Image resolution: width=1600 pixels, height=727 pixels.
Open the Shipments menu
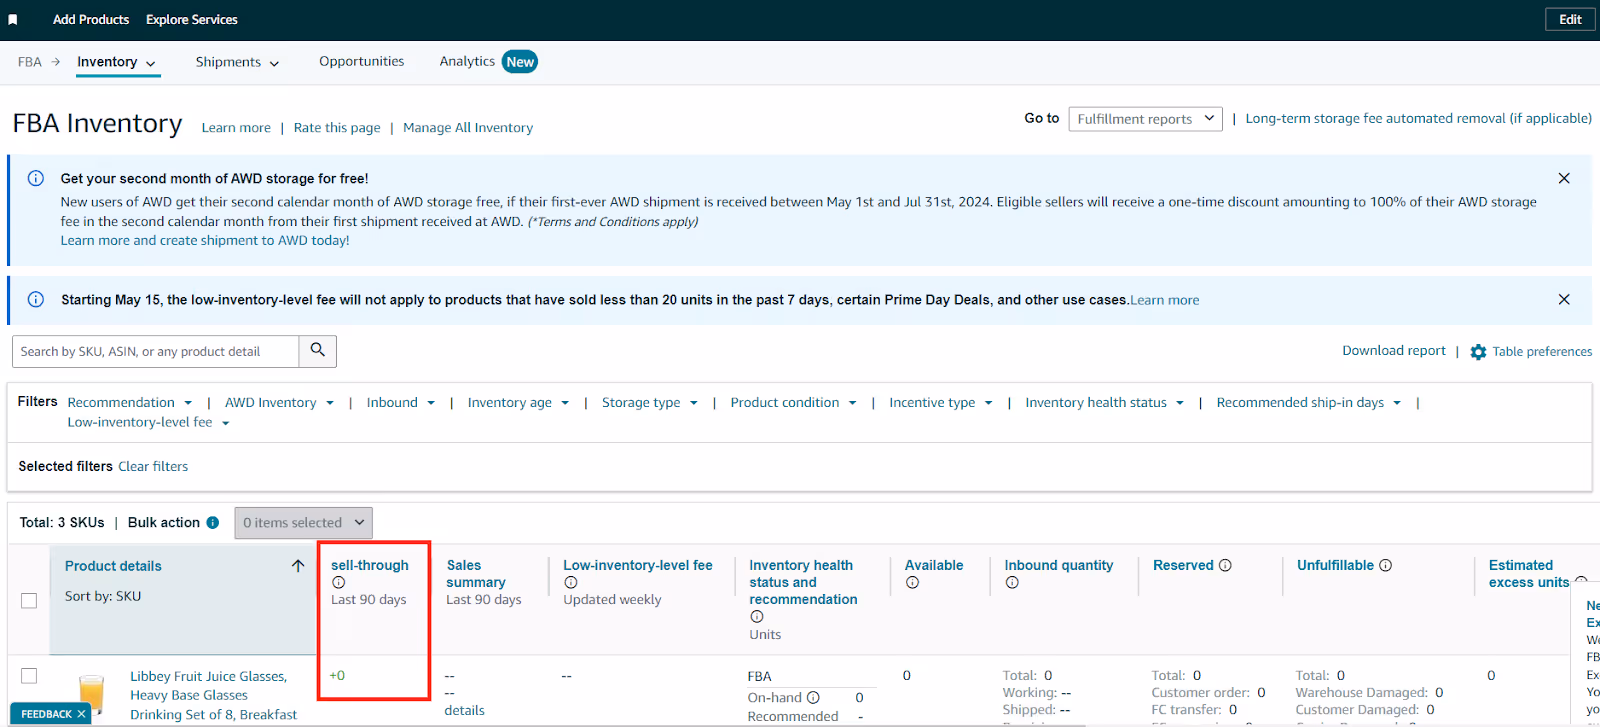tap(237, 62)
